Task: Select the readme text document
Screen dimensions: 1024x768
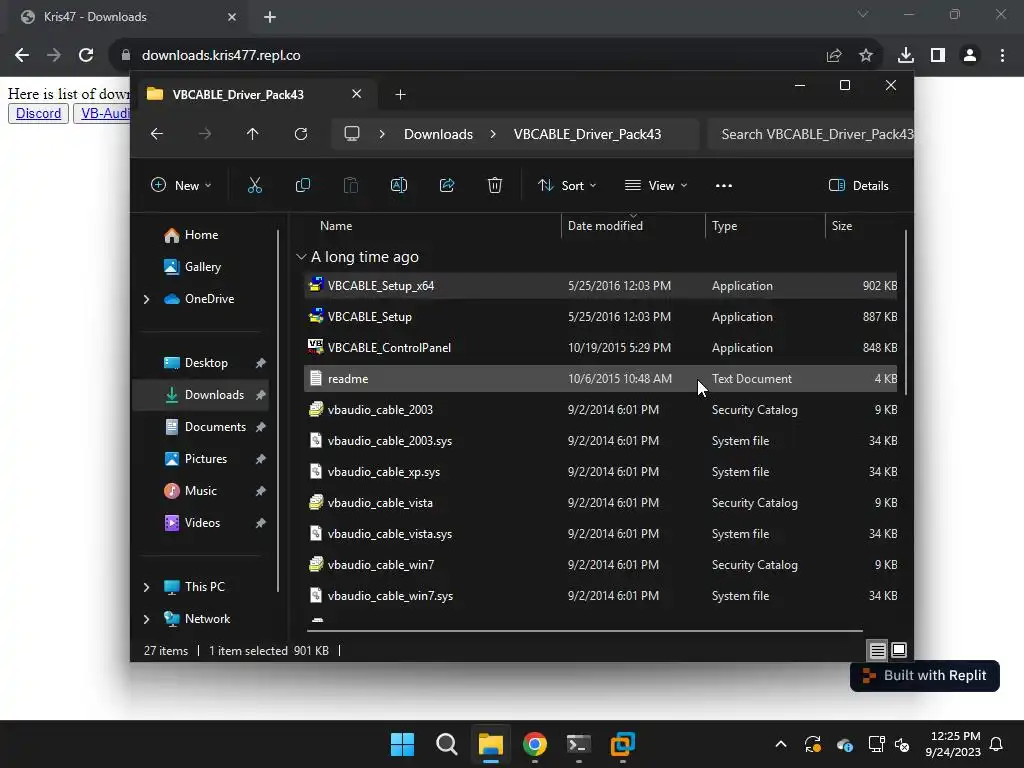Action: (600, 379)
